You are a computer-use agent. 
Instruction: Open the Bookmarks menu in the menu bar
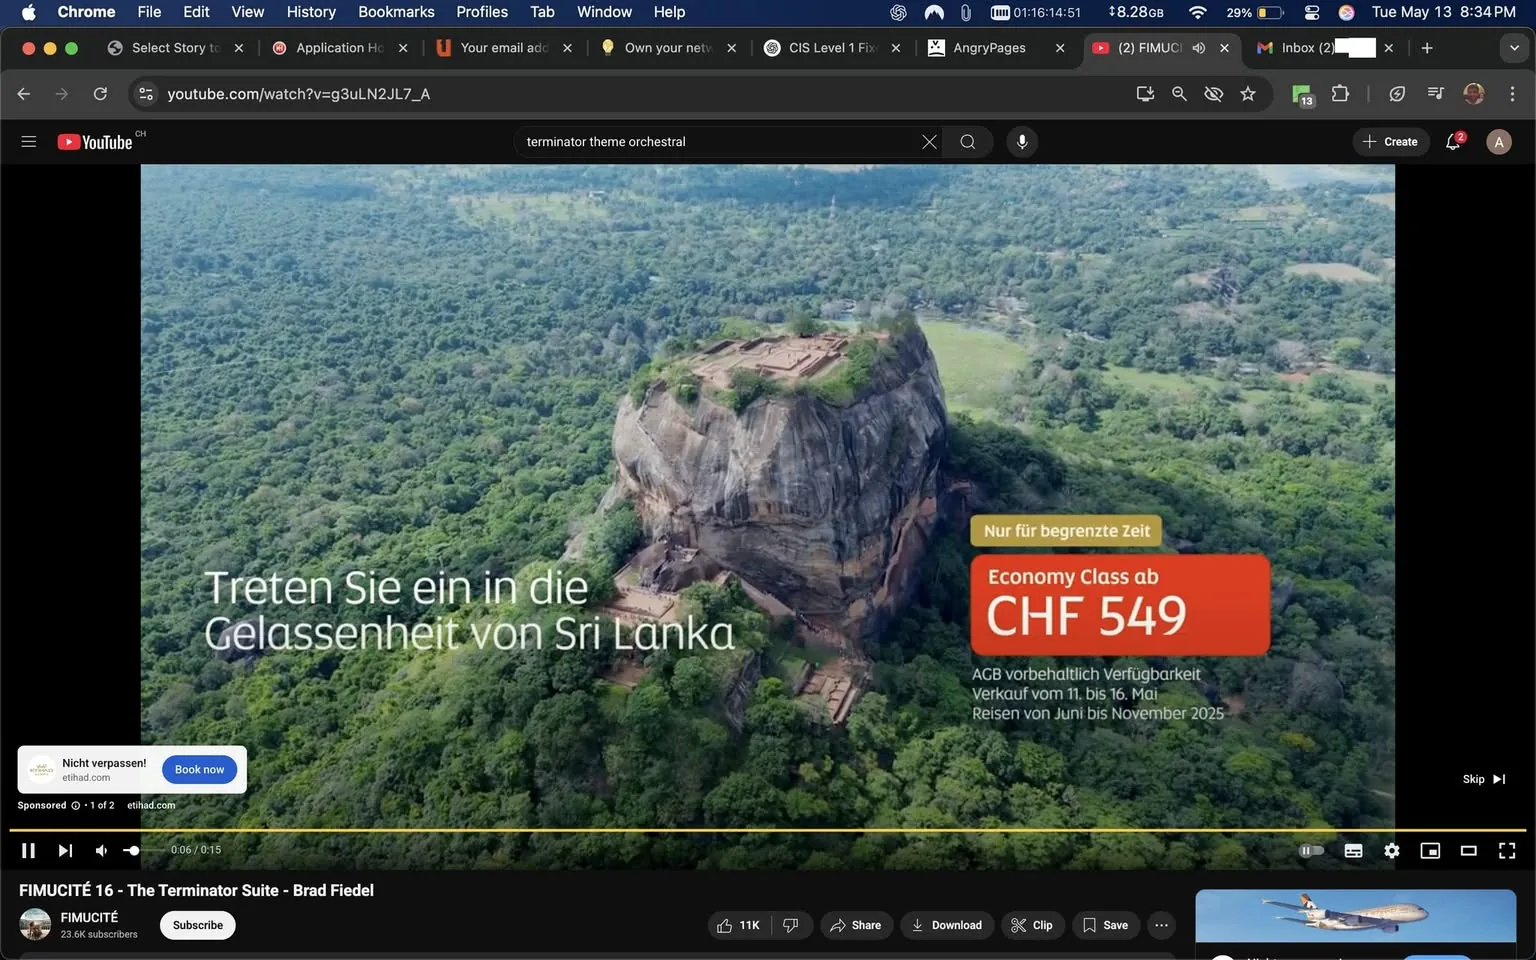(396, 12)
